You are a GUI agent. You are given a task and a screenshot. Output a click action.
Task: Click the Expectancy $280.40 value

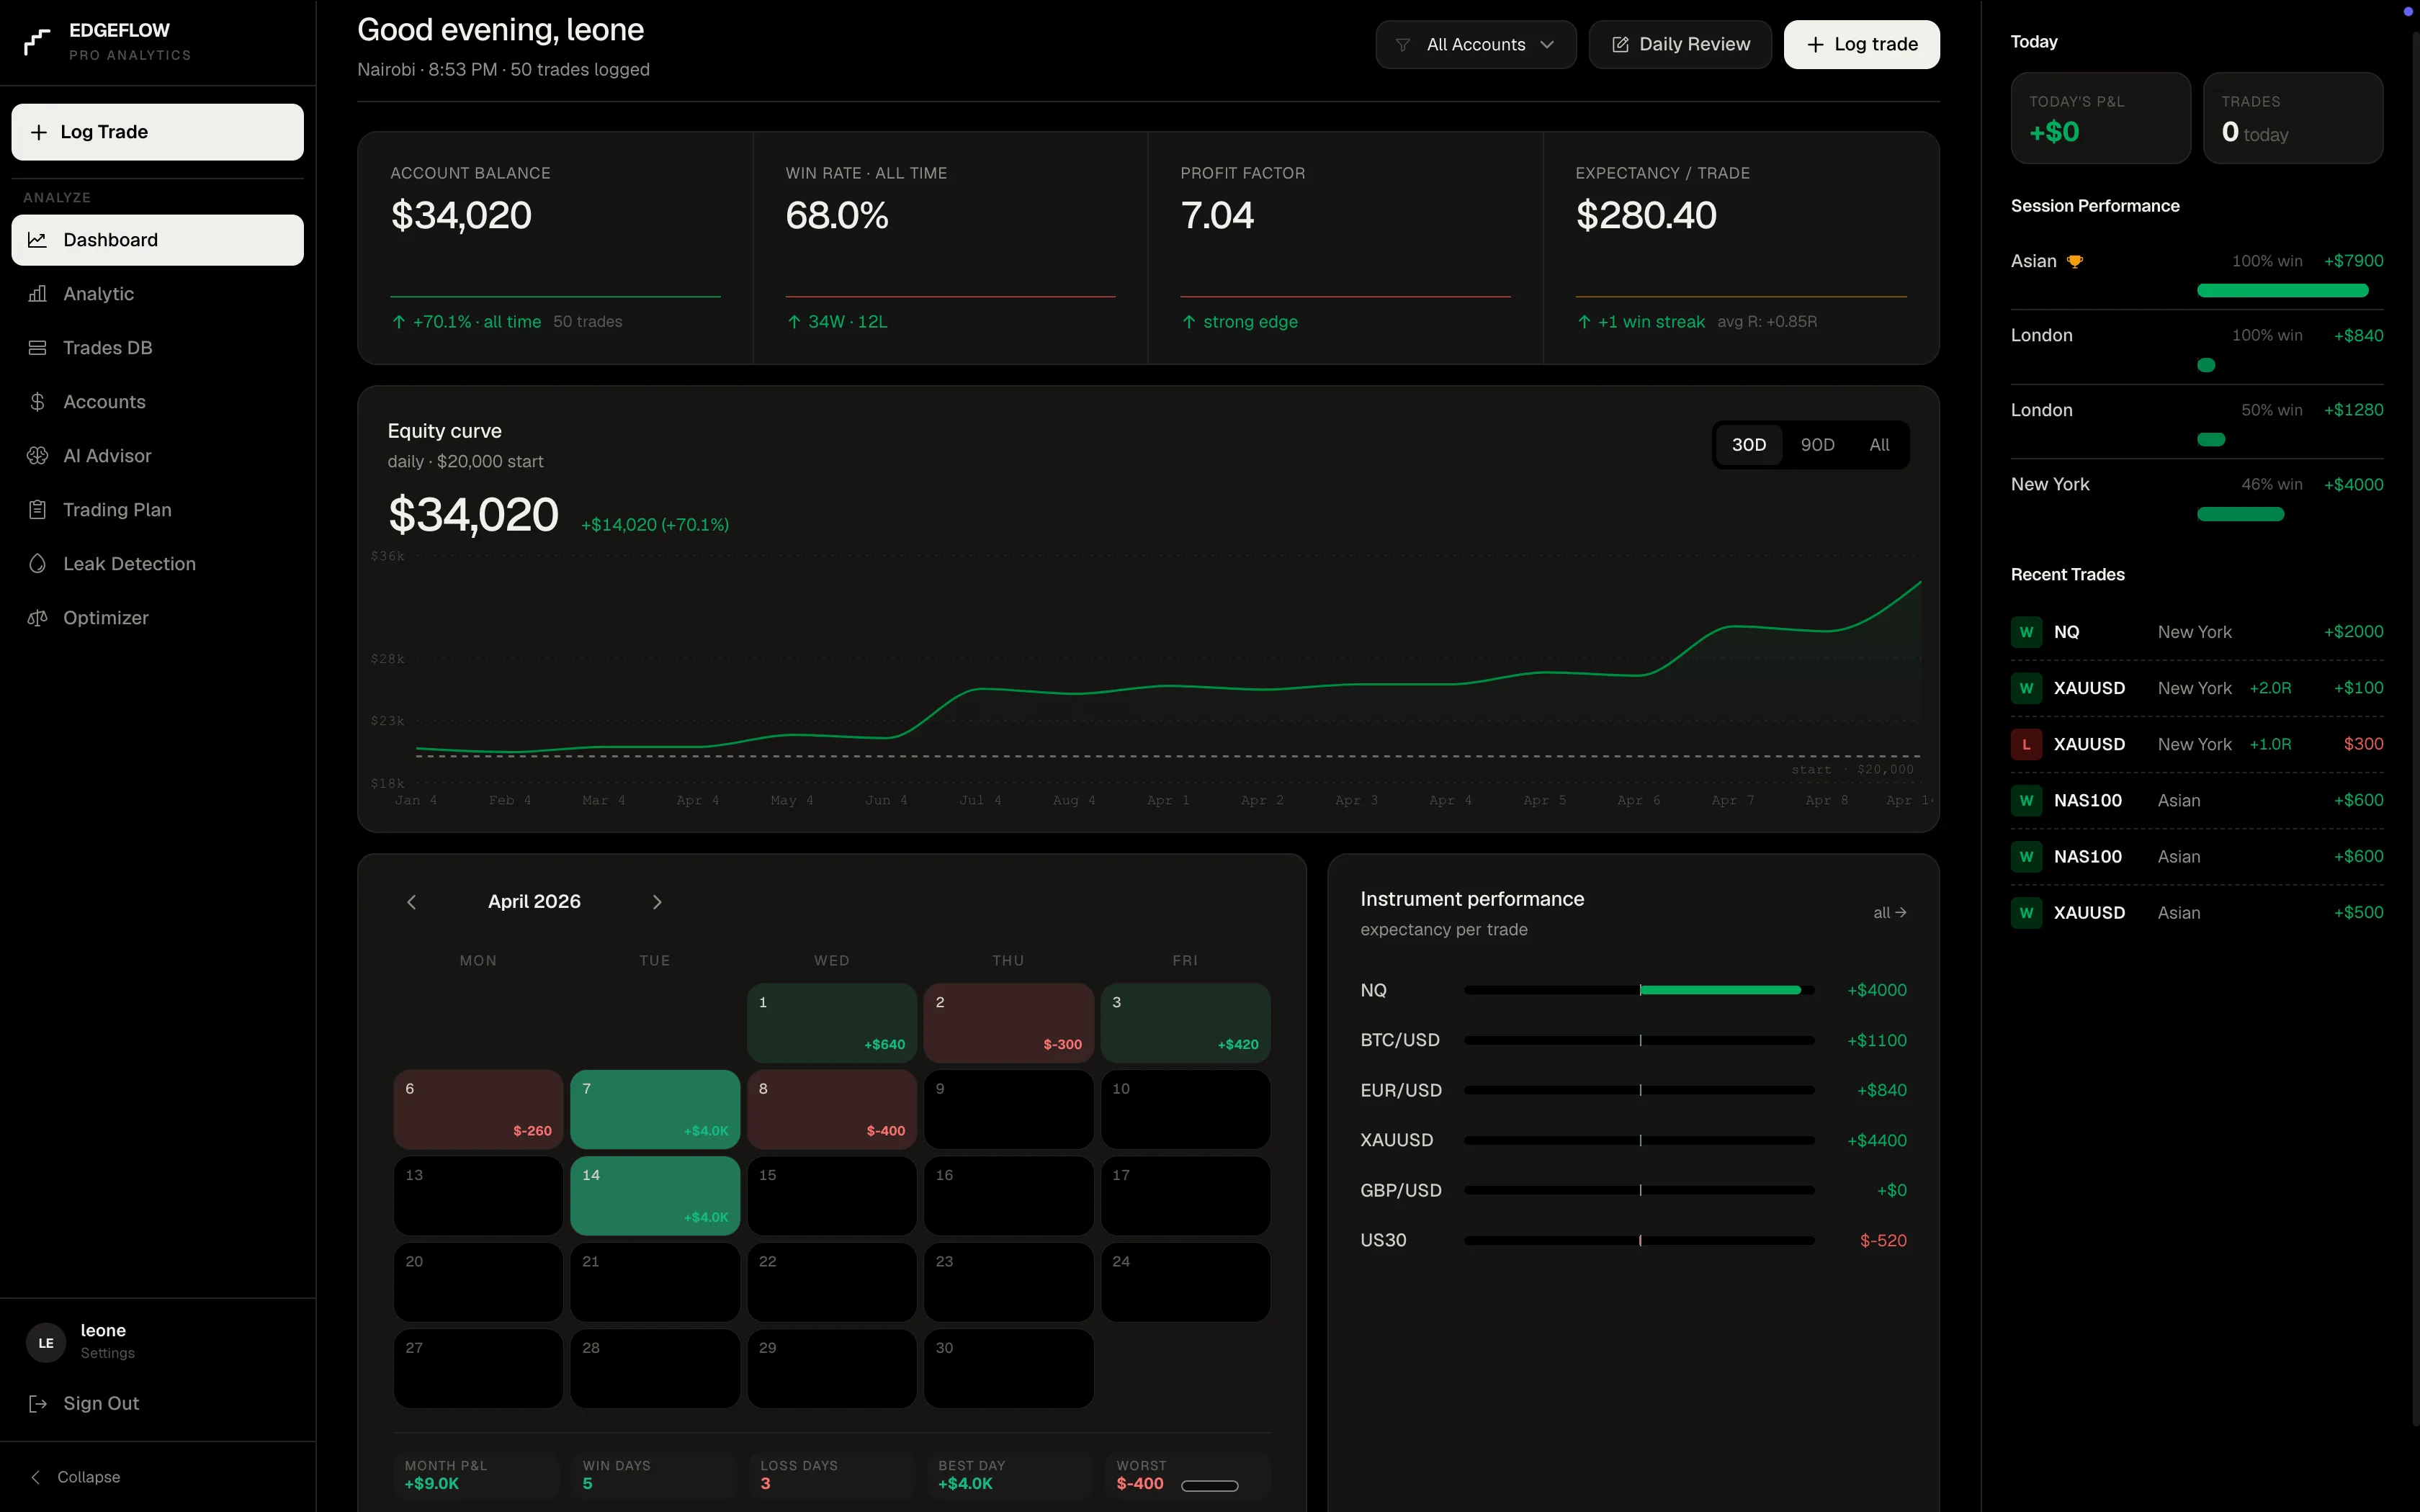point(1646,216)
